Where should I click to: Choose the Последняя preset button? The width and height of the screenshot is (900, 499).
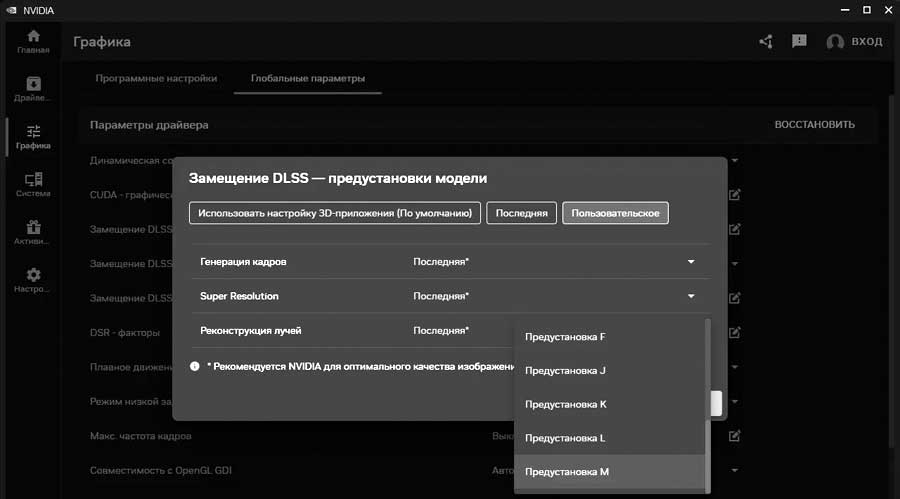pos(521,213)
